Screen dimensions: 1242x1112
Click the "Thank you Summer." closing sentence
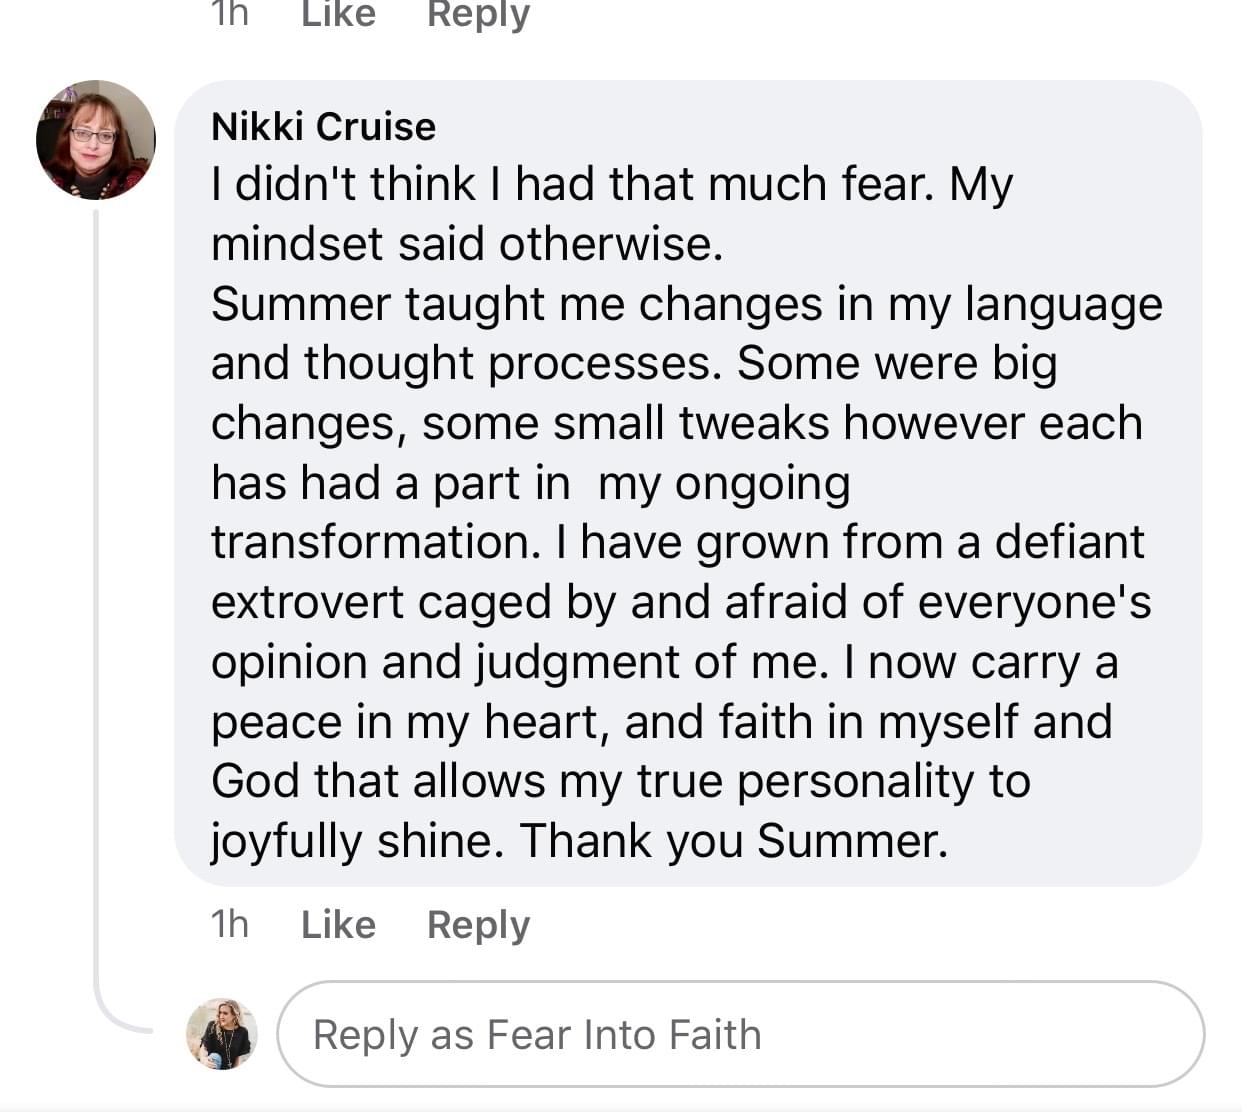733,840
